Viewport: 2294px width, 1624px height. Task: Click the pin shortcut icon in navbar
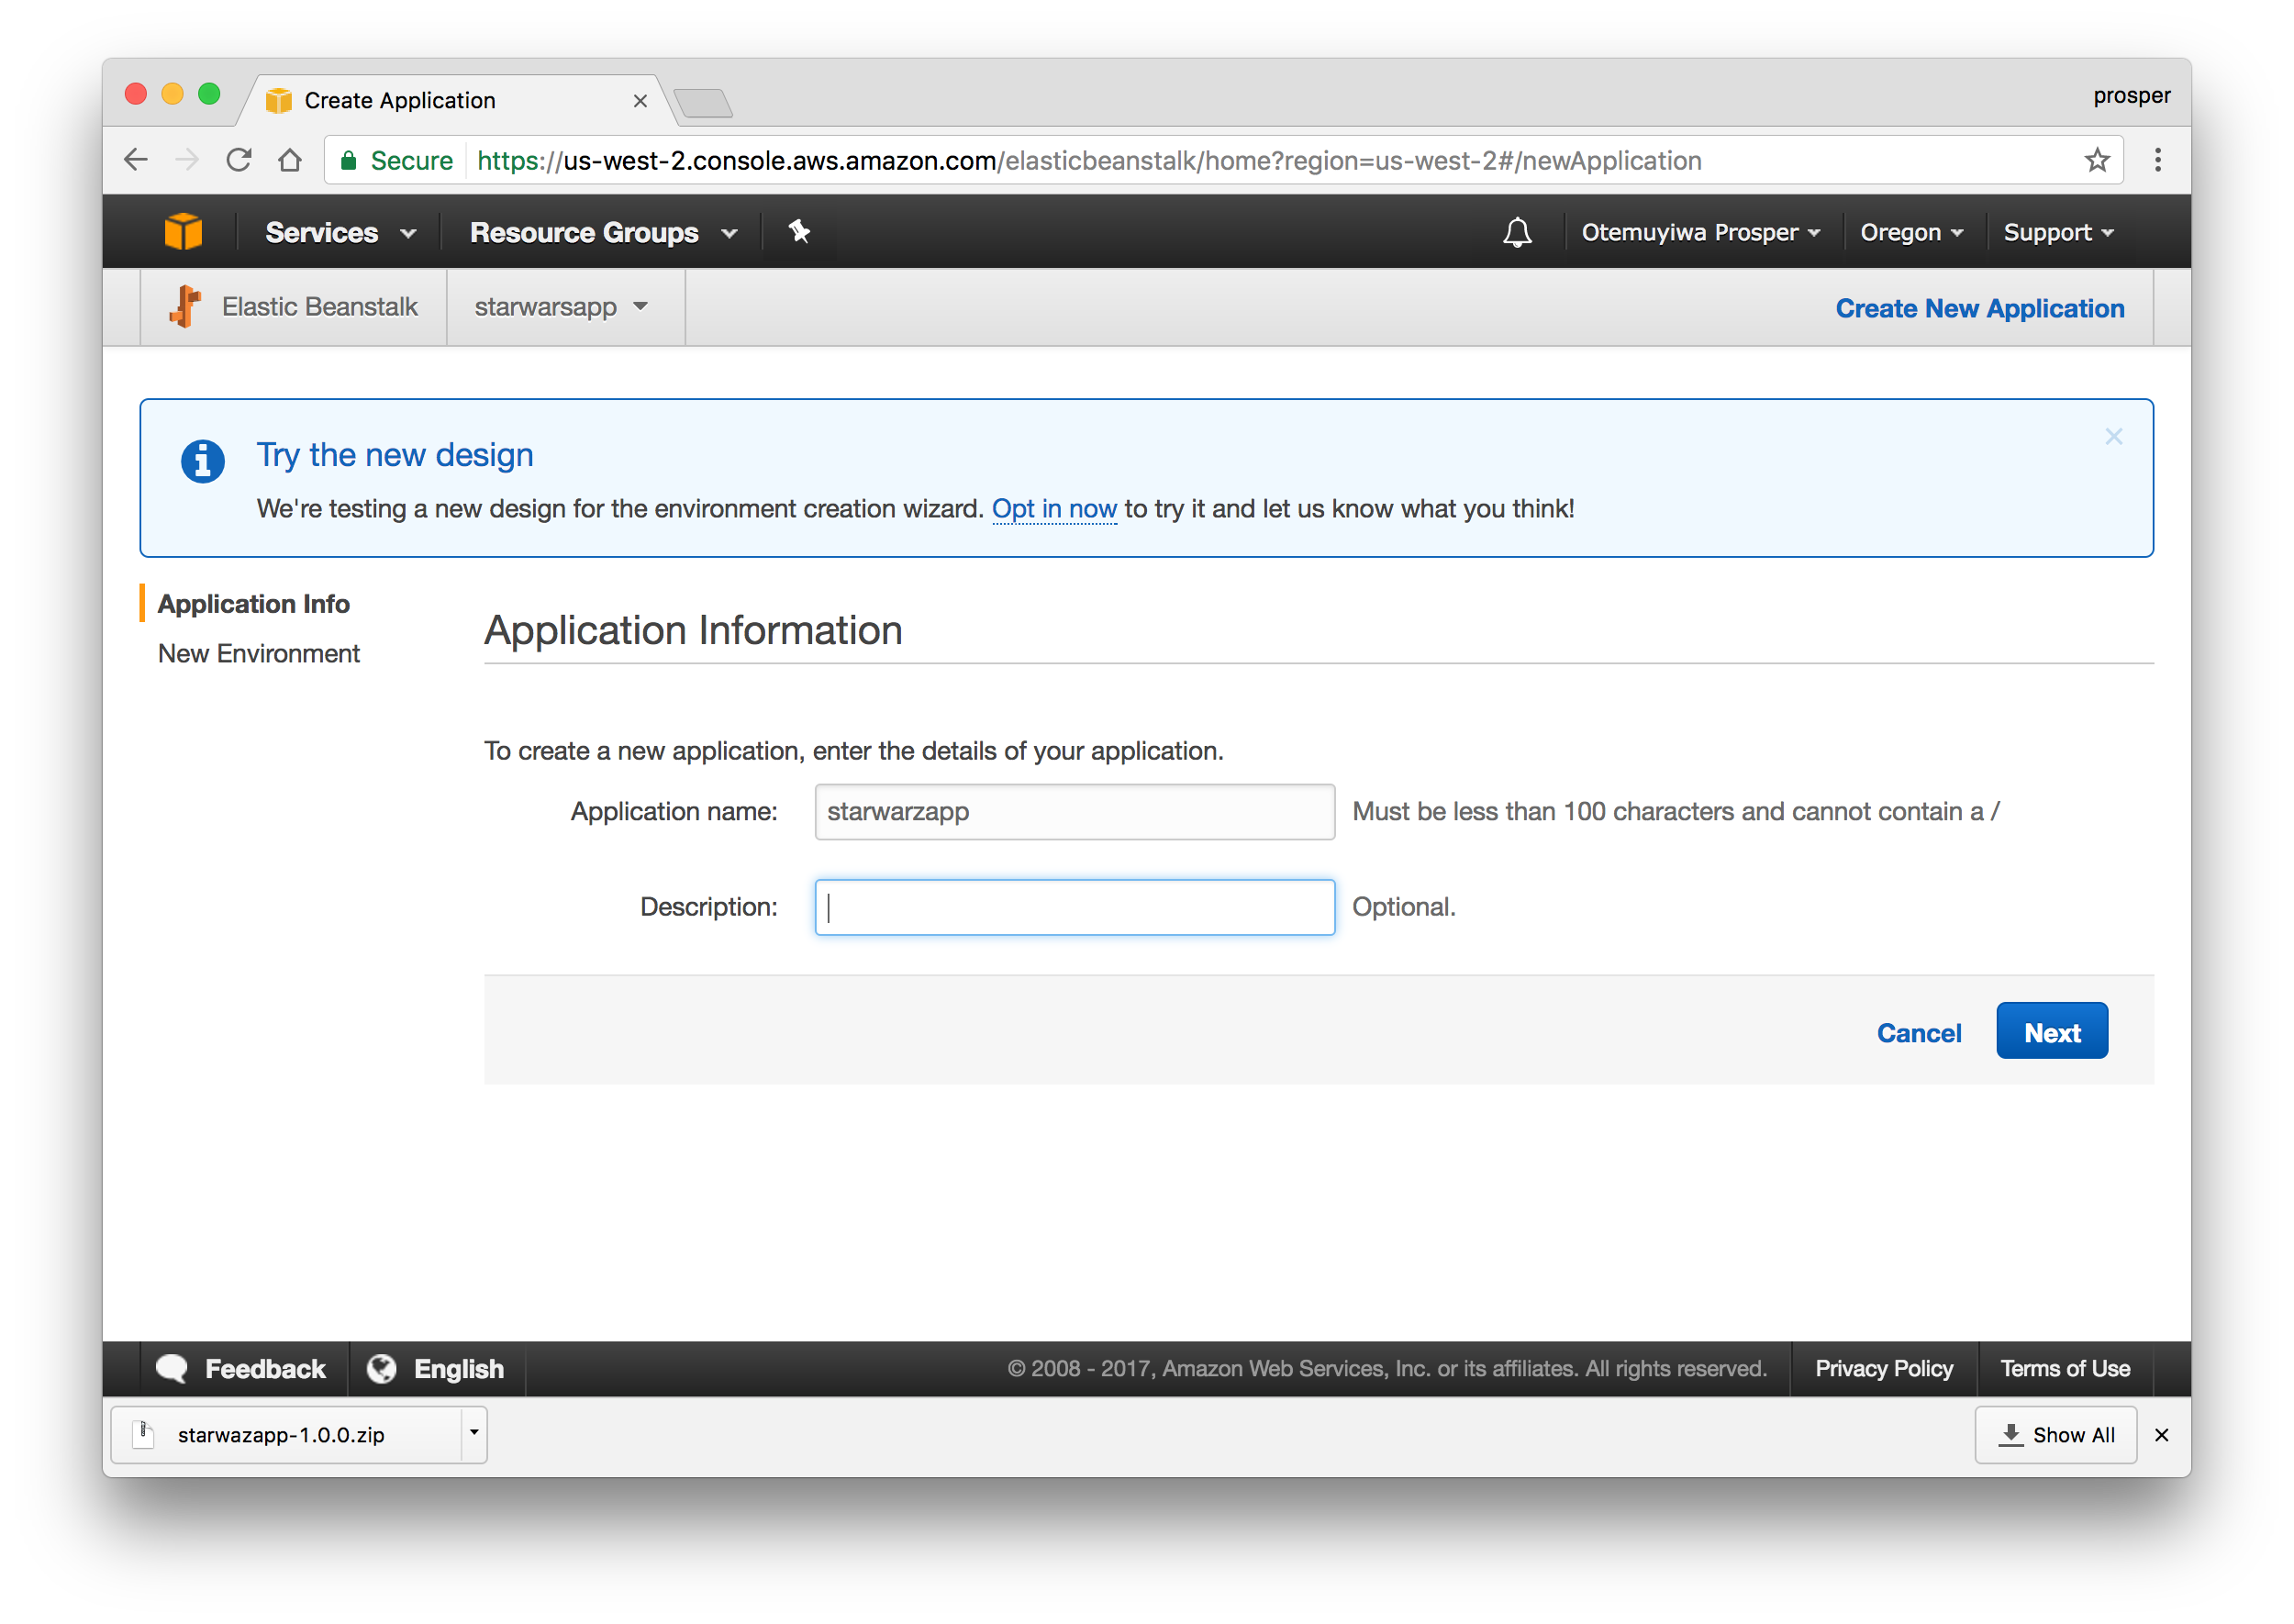[799, 232]
